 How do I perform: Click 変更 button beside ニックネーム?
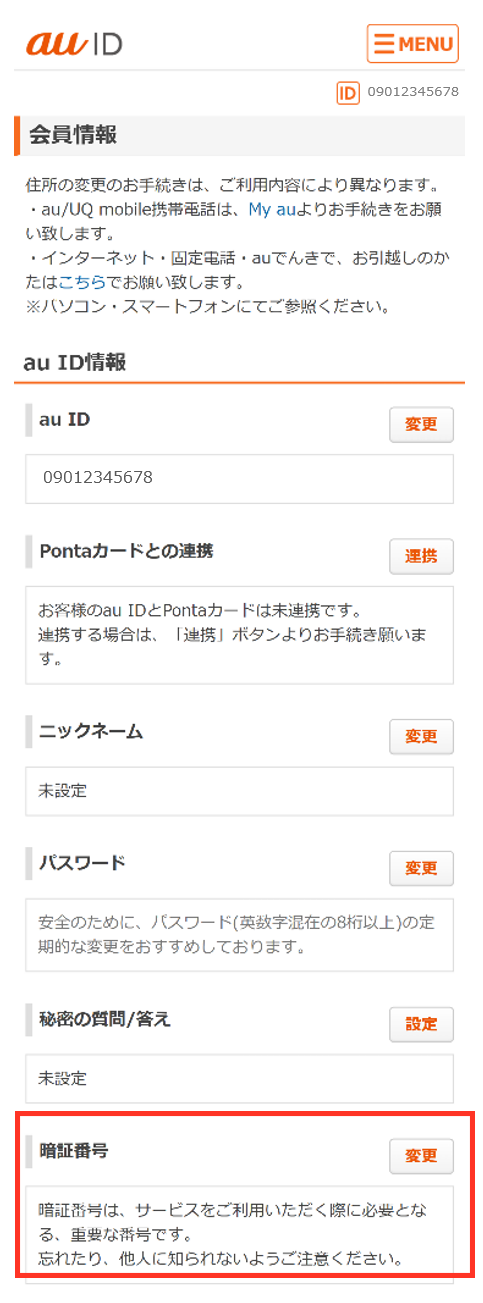pyautogui.click(x=421, y=736)
